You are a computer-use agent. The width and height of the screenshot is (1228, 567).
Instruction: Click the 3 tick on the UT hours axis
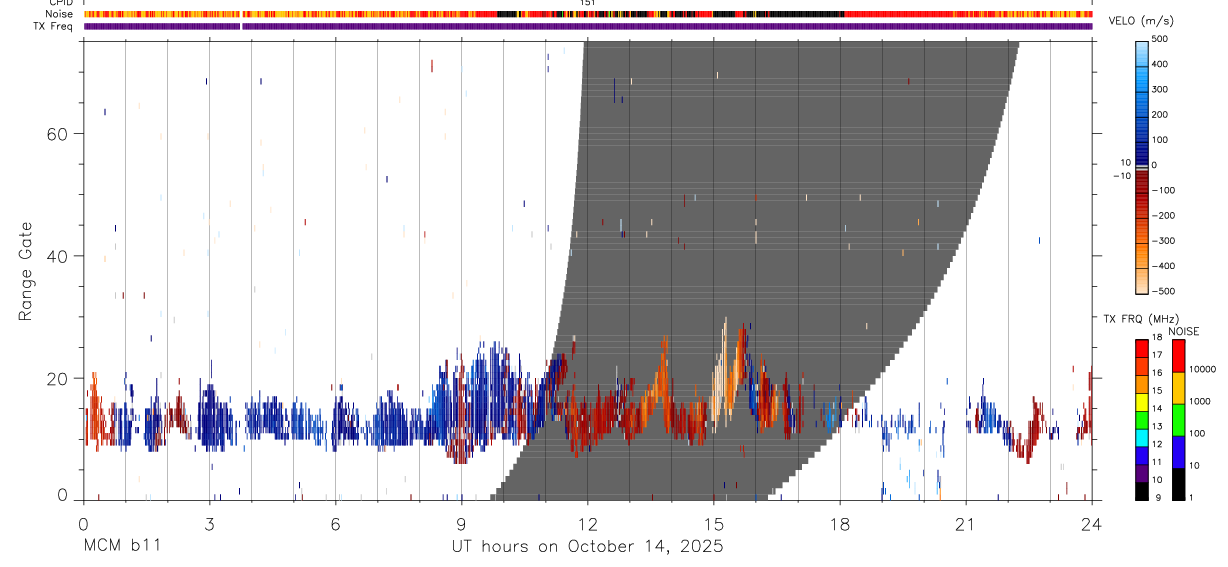click(x=209, y=523)
